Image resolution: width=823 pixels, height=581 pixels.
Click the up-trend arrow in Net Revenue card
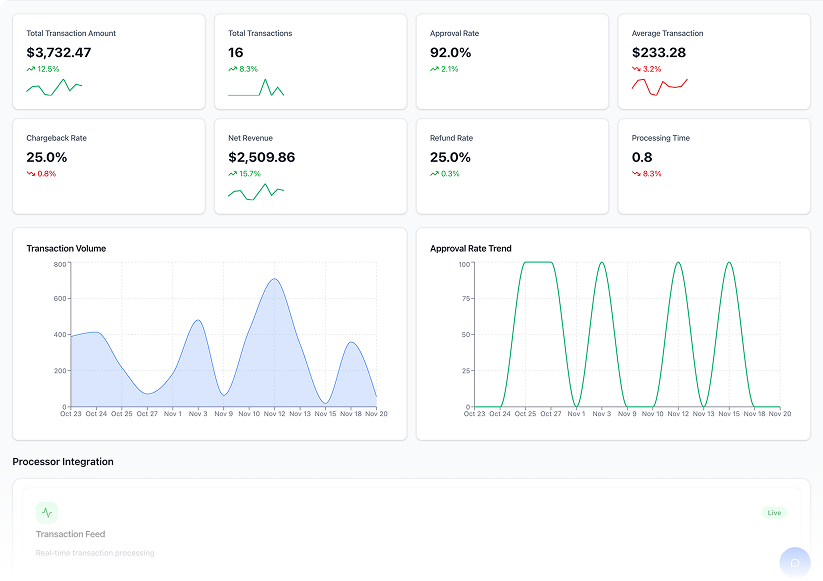point(233,174)
